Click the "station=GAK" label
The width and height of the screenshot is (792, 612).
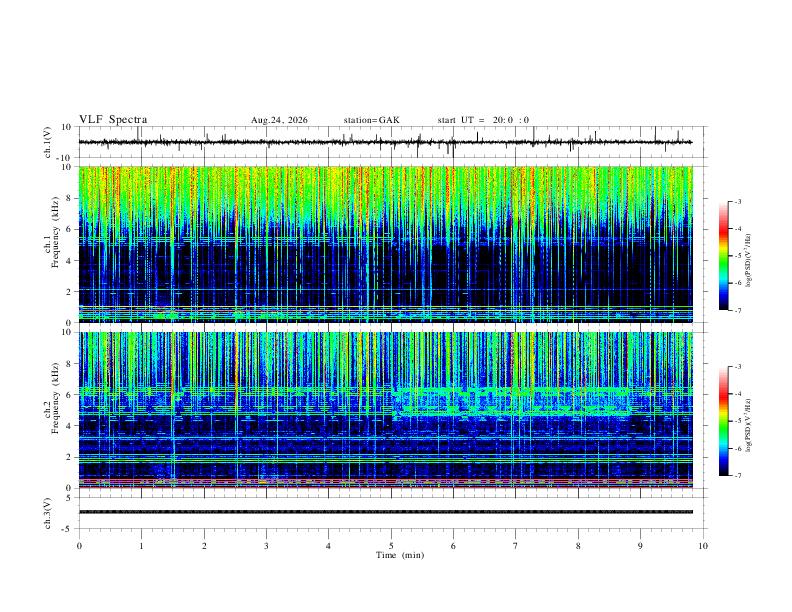[x=371, y=120]
